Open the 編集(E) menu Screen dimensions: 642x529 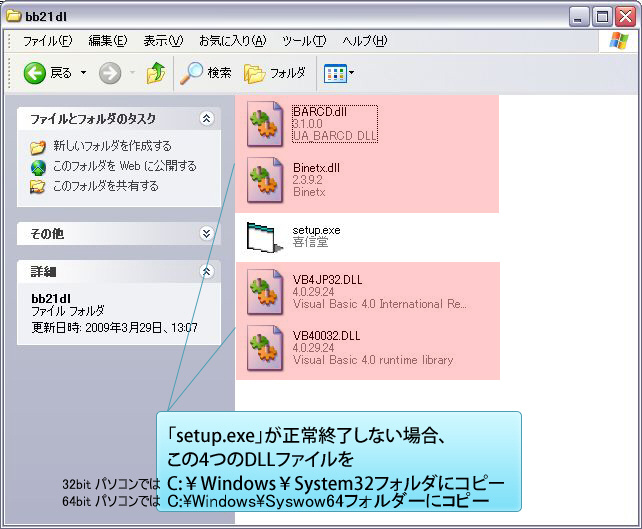108,41
